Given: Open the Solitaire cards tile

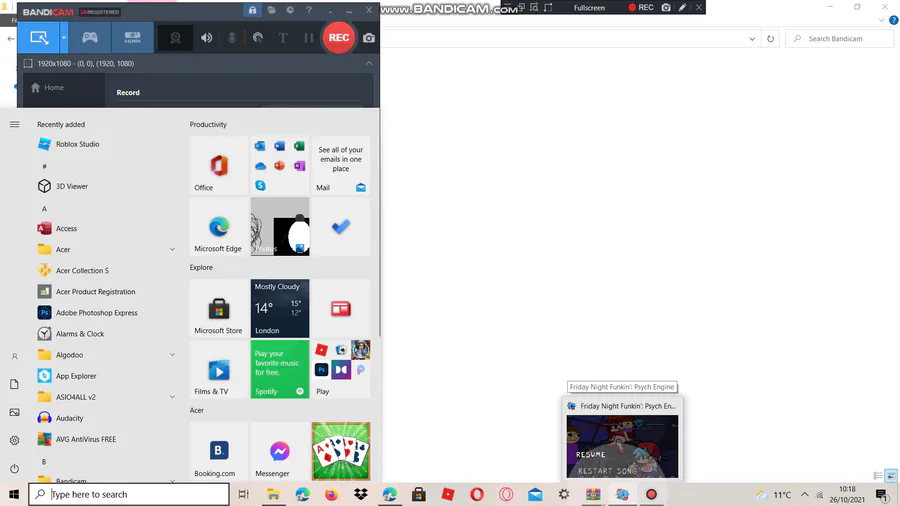Looking at the screenshot, I should coord(340,451).
